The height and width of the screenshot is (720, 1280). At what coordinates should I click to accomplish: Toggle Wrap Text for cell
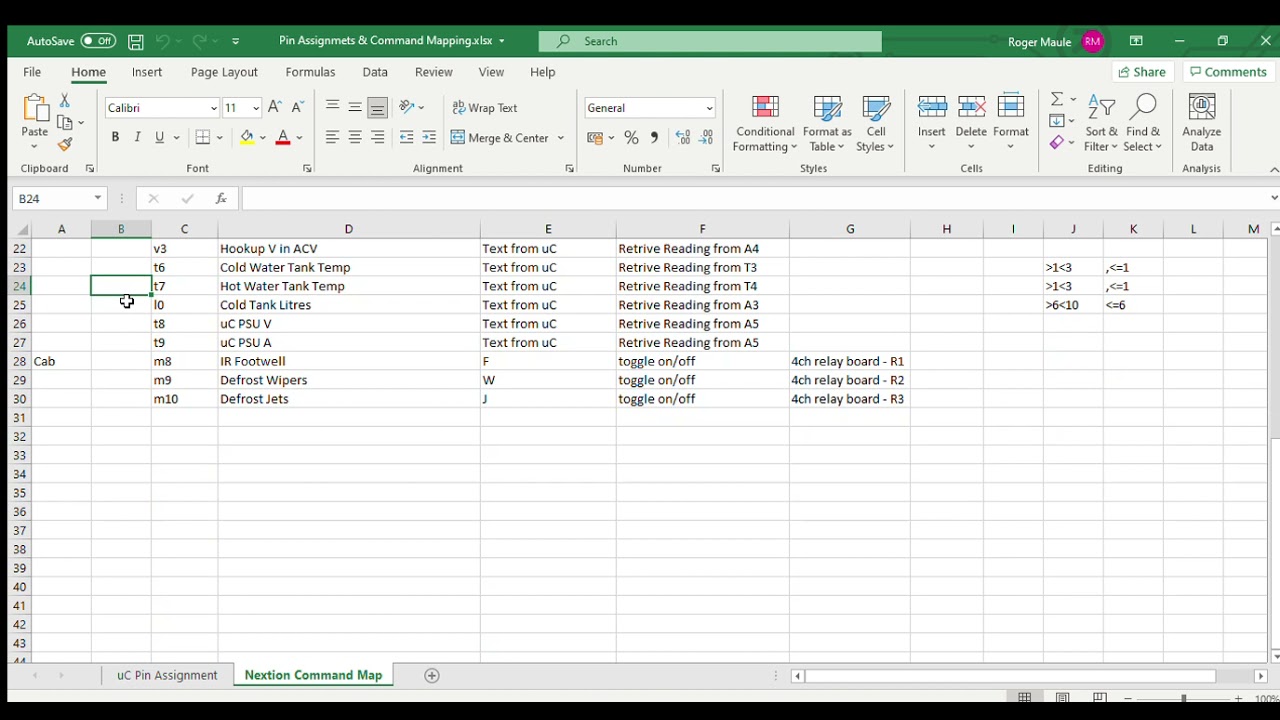pyautogui.click(x=486, y=107)
